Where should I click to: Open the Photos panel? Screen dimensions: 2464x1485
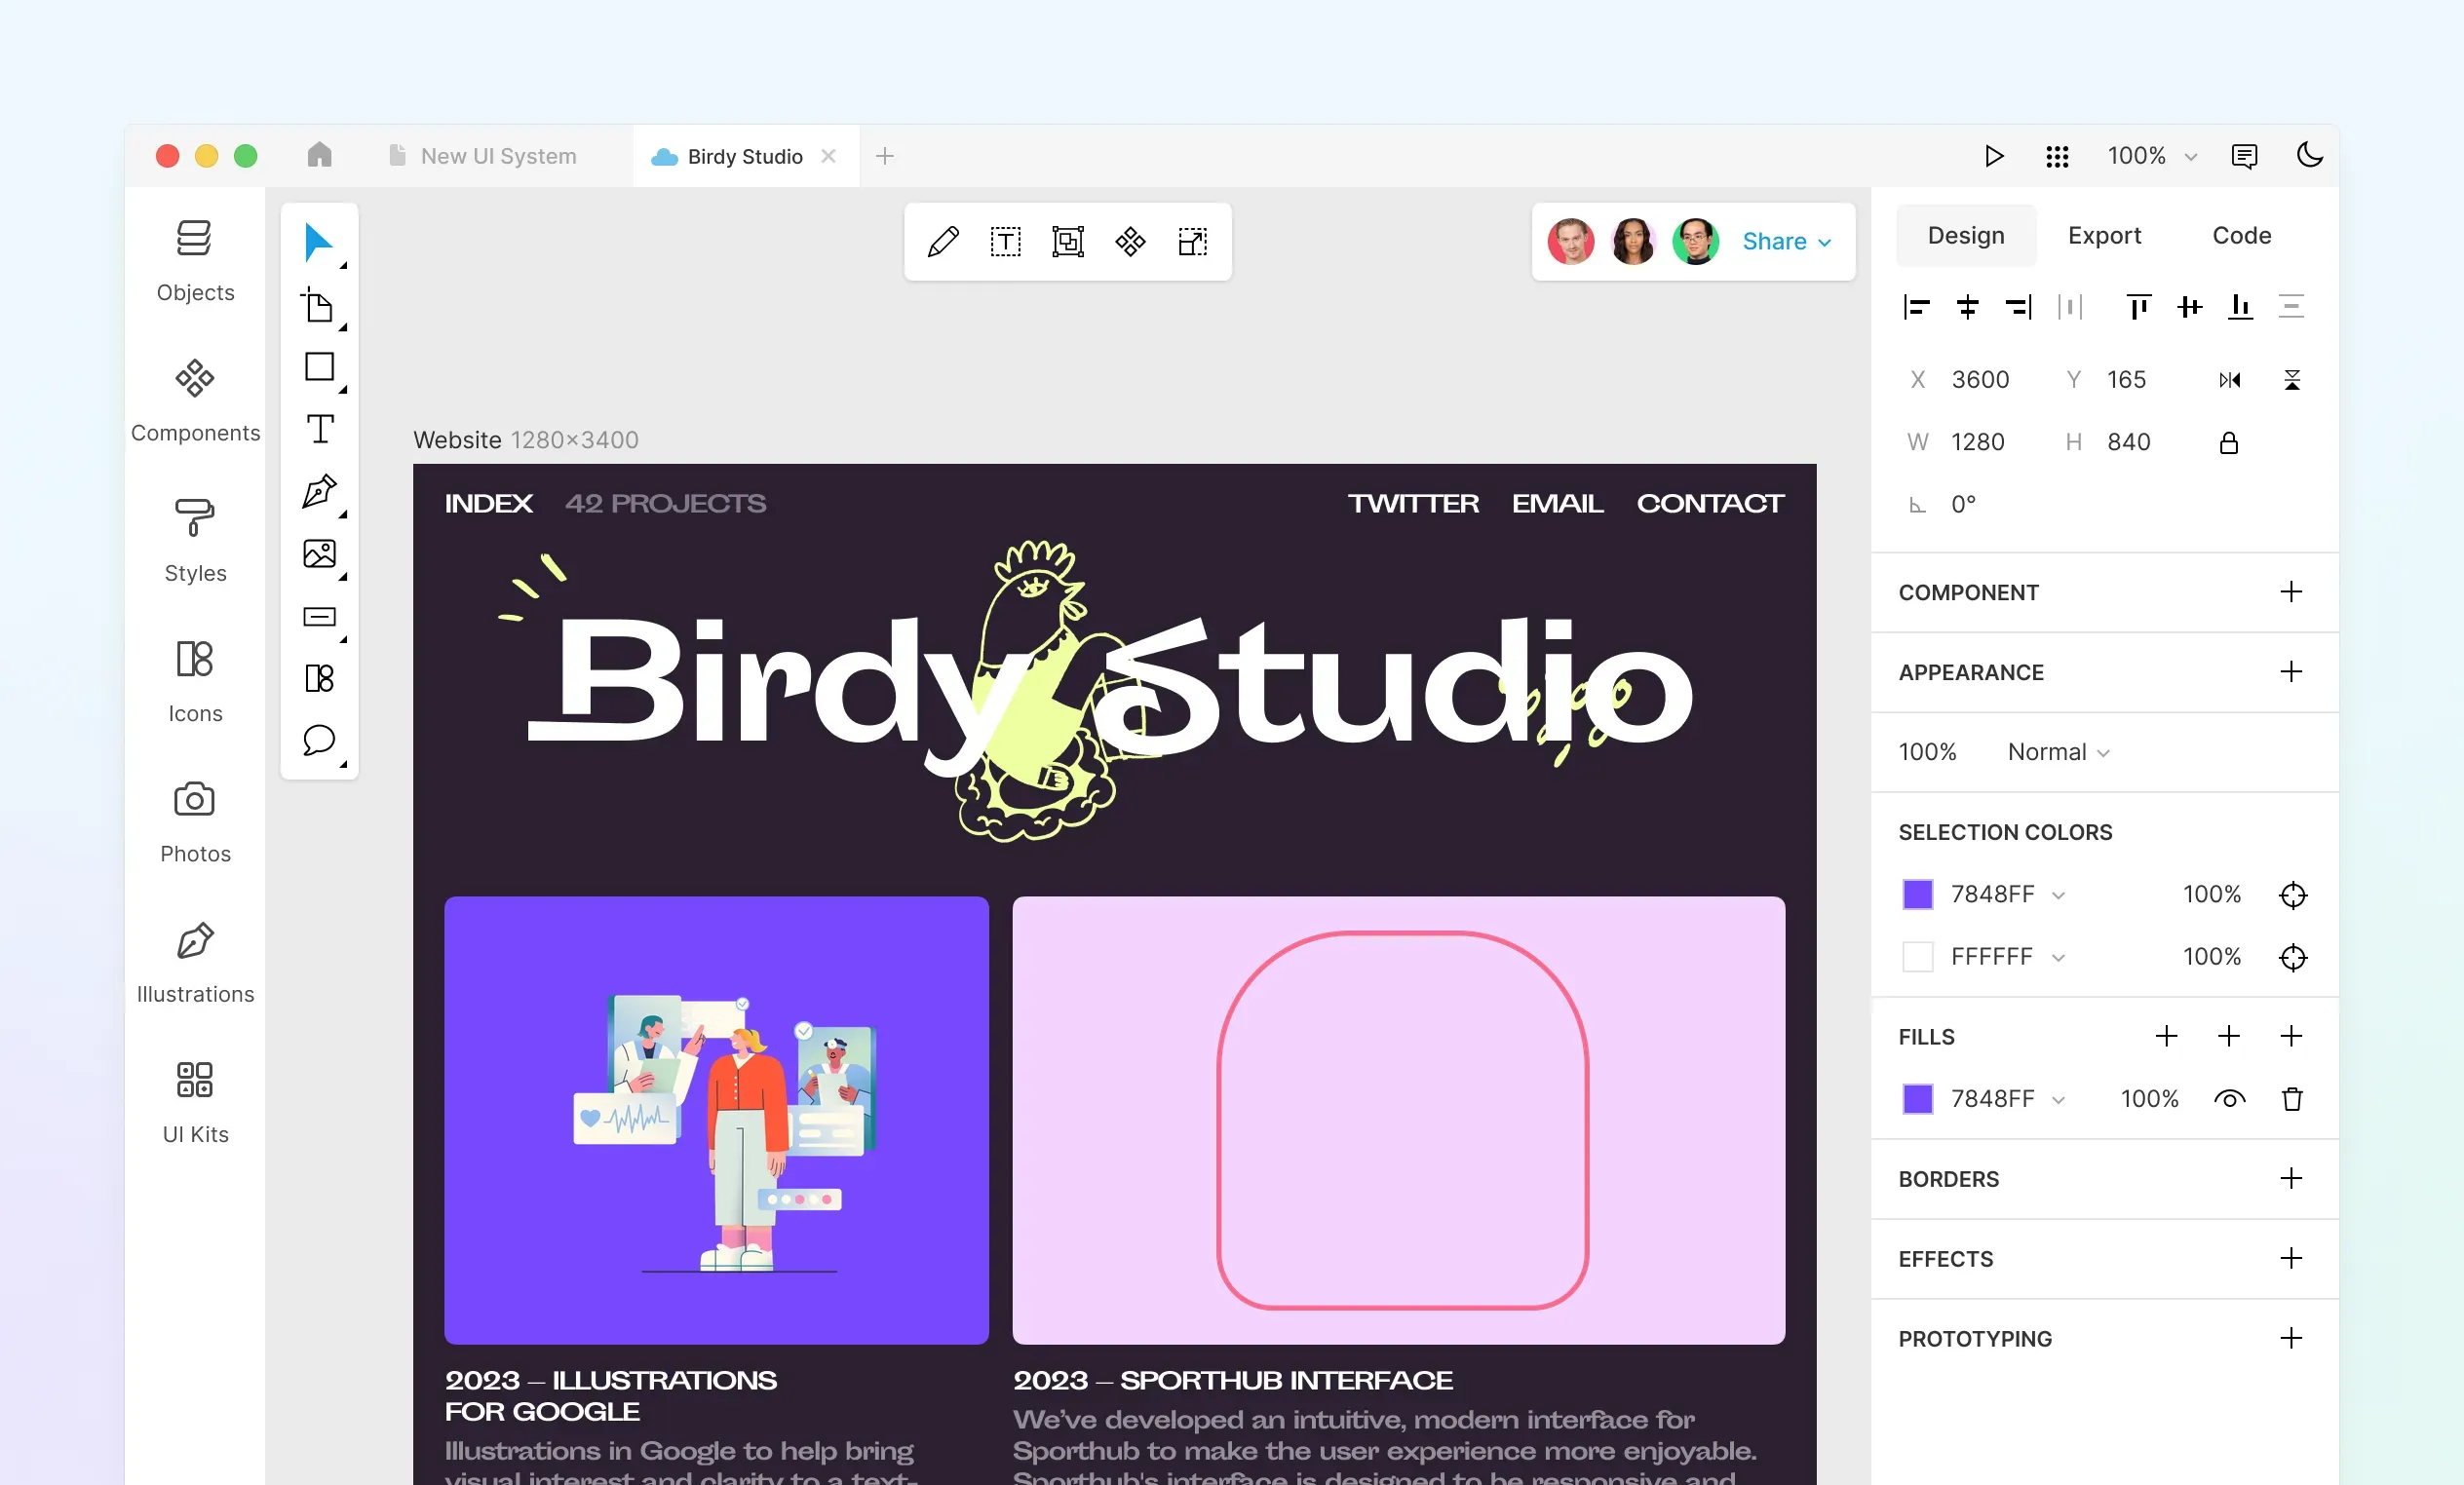195,822
